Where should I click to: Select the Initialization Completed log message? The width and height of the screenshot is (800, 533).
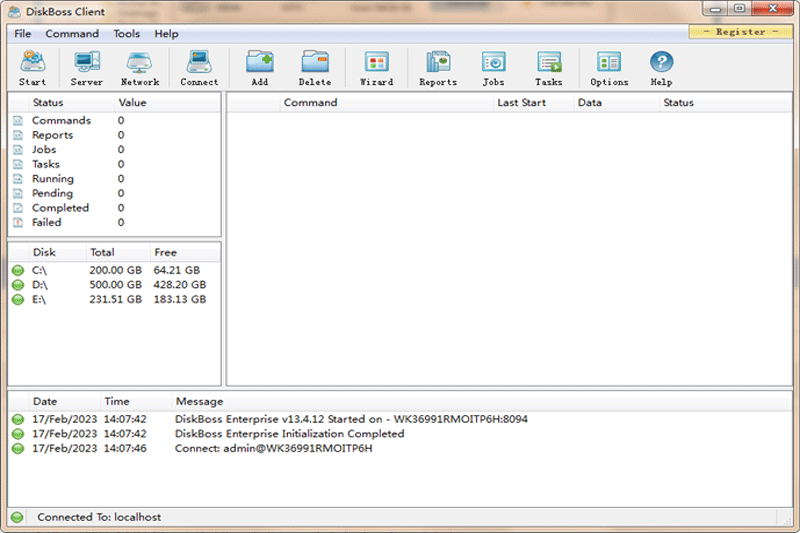coord(289,434)
